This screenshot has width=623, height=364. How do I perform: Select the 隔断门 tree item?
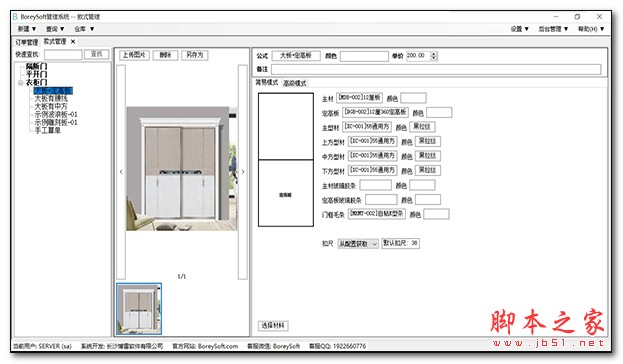pos(36,66)
